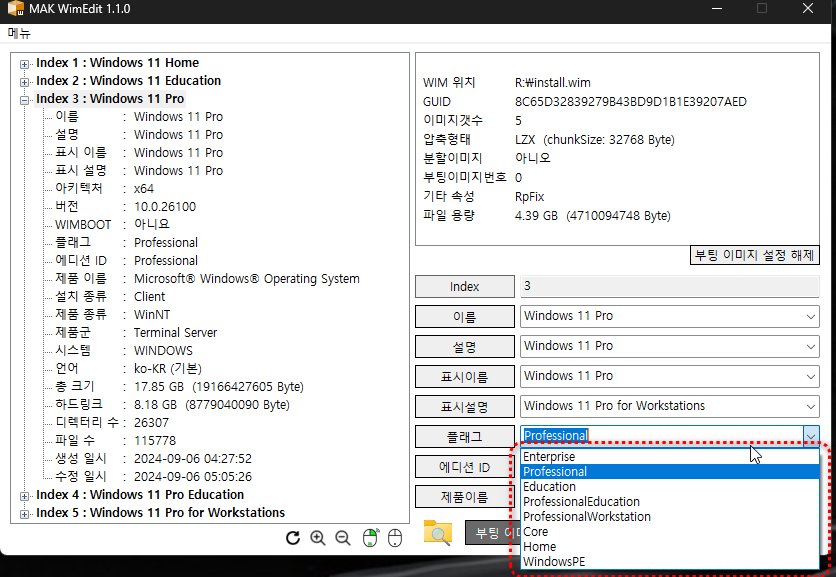Expand Index 4 : Windows 11 Pro Education
The width and height of the screenshot is (836, 577).
24,496
